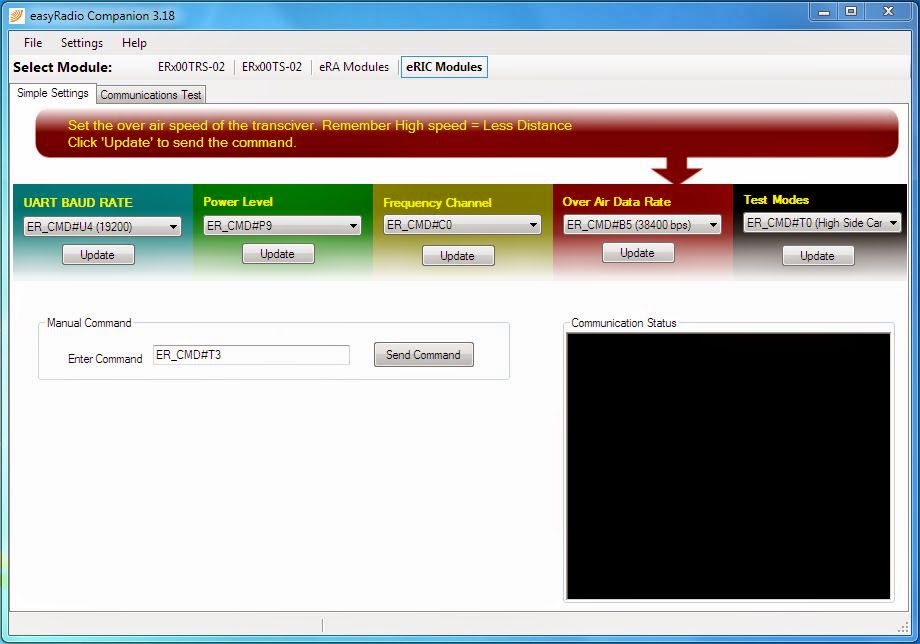The image size is (920, 644).
Task: Click the Send Command button
Action: point(424,355)
